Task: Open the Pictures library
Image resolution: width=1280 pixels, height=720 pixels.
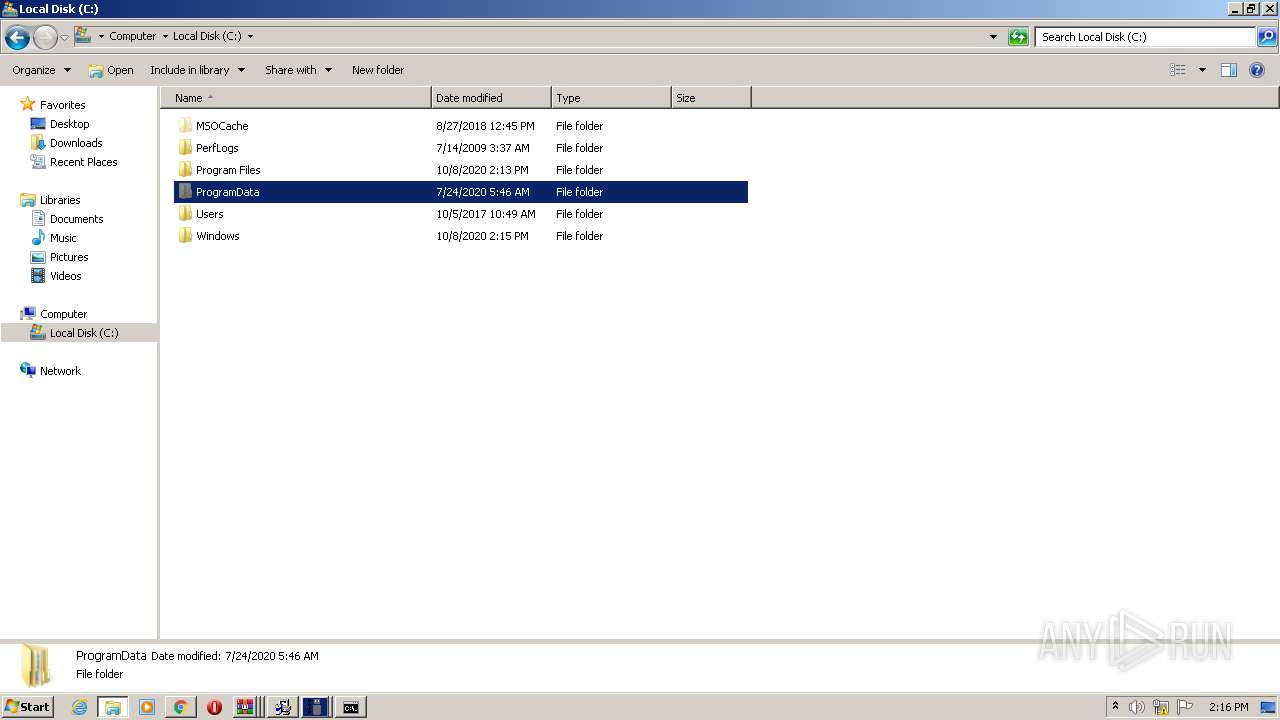Action: tap(69, 257)
